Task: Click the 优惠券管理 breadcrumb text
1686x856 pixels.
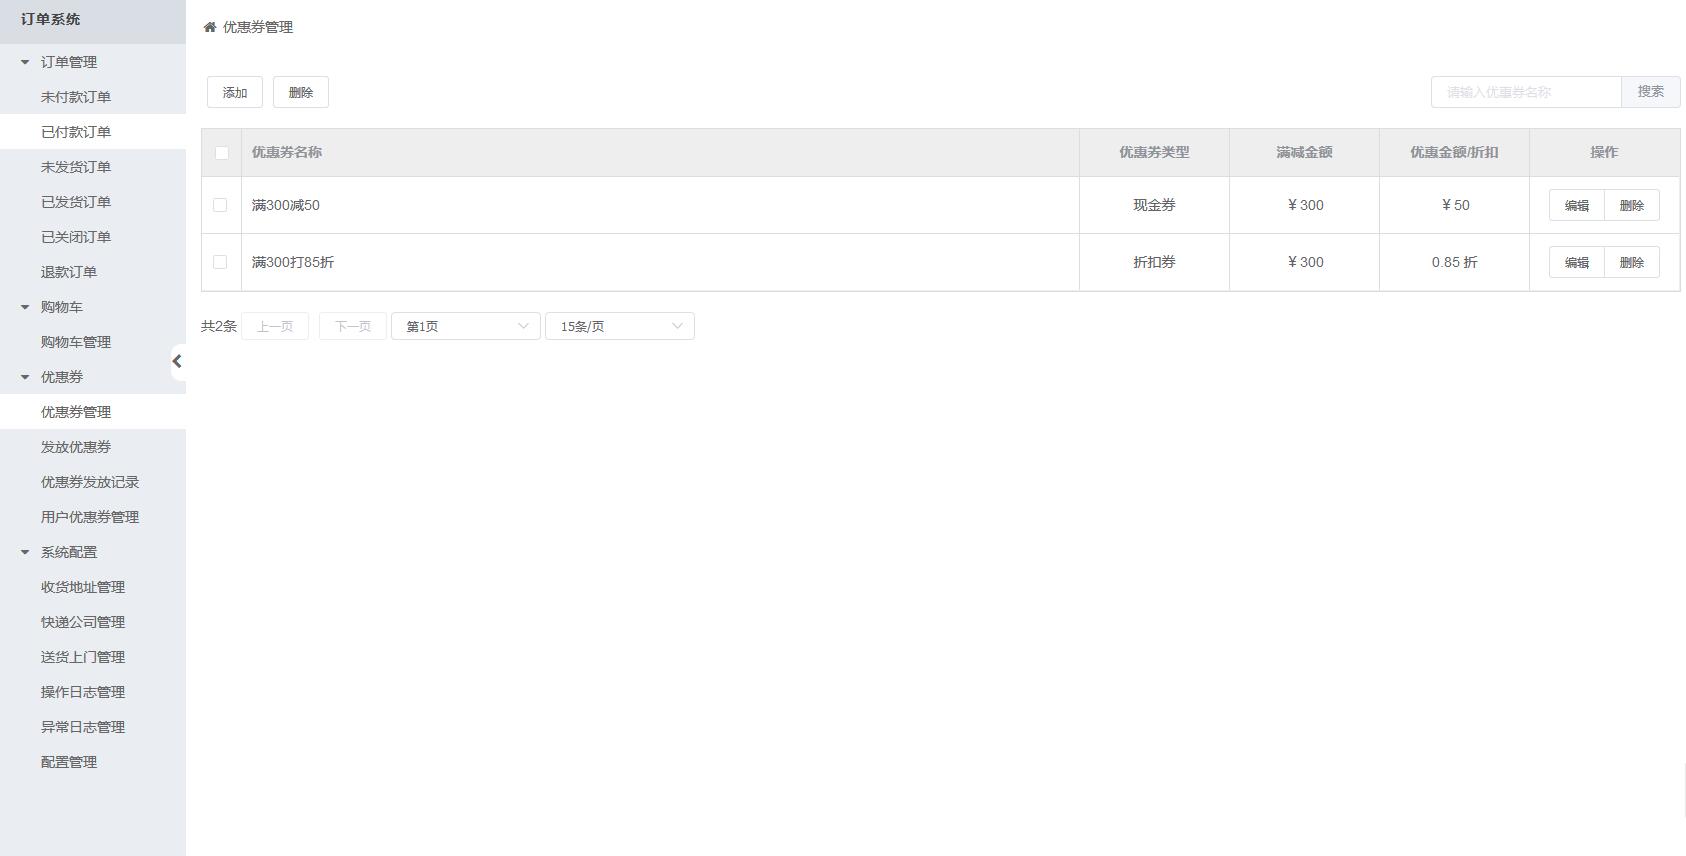Action: tap(258, 27)
